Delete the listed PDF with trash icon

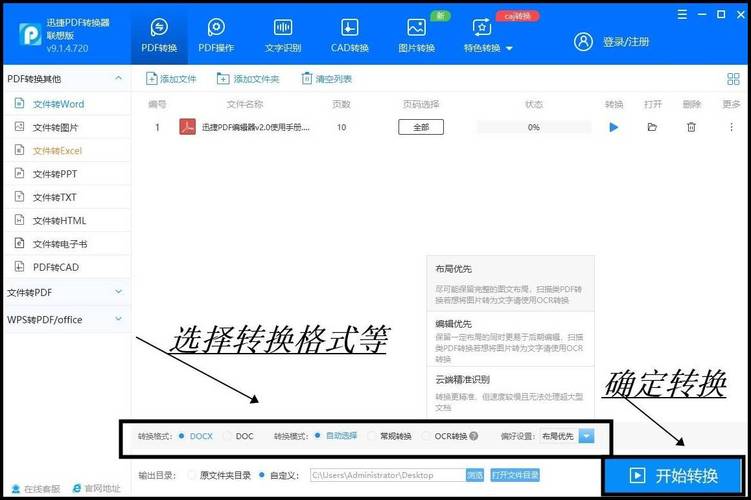click(x=691, y=127)
